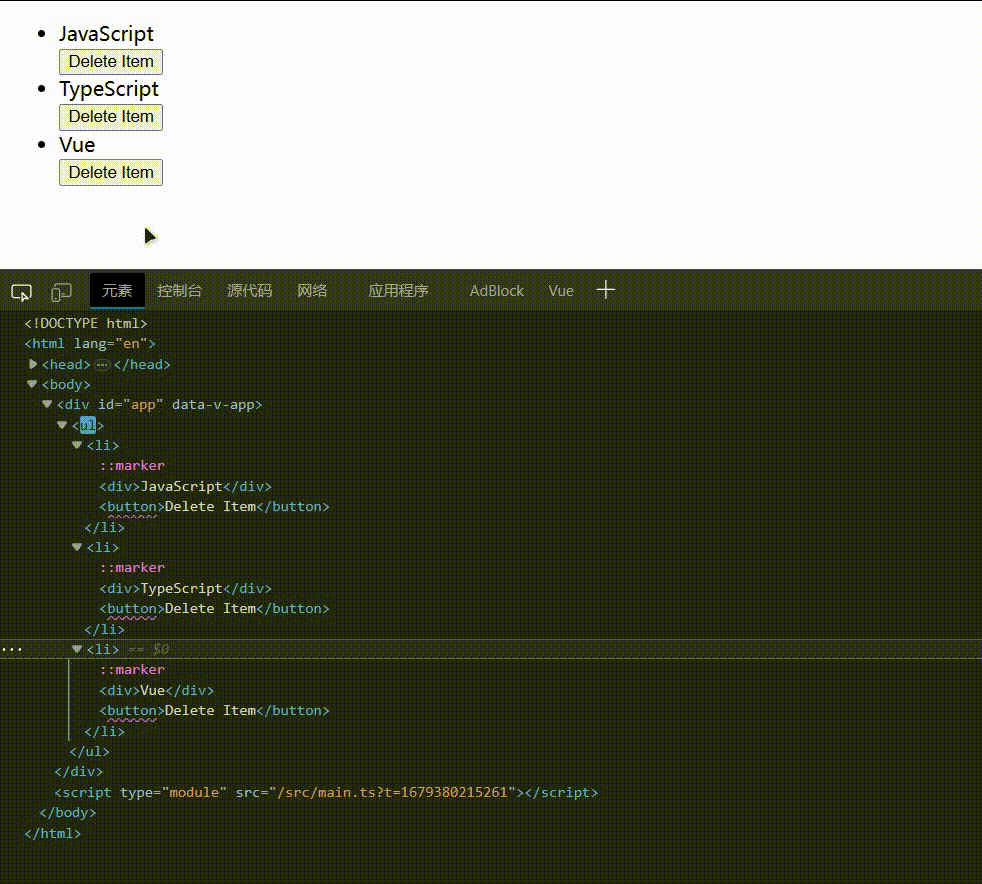Image resolution: width=982 pixels, height=884 pixels.
Task: Select the closing body tag line
Action: [x=68, y=812]
